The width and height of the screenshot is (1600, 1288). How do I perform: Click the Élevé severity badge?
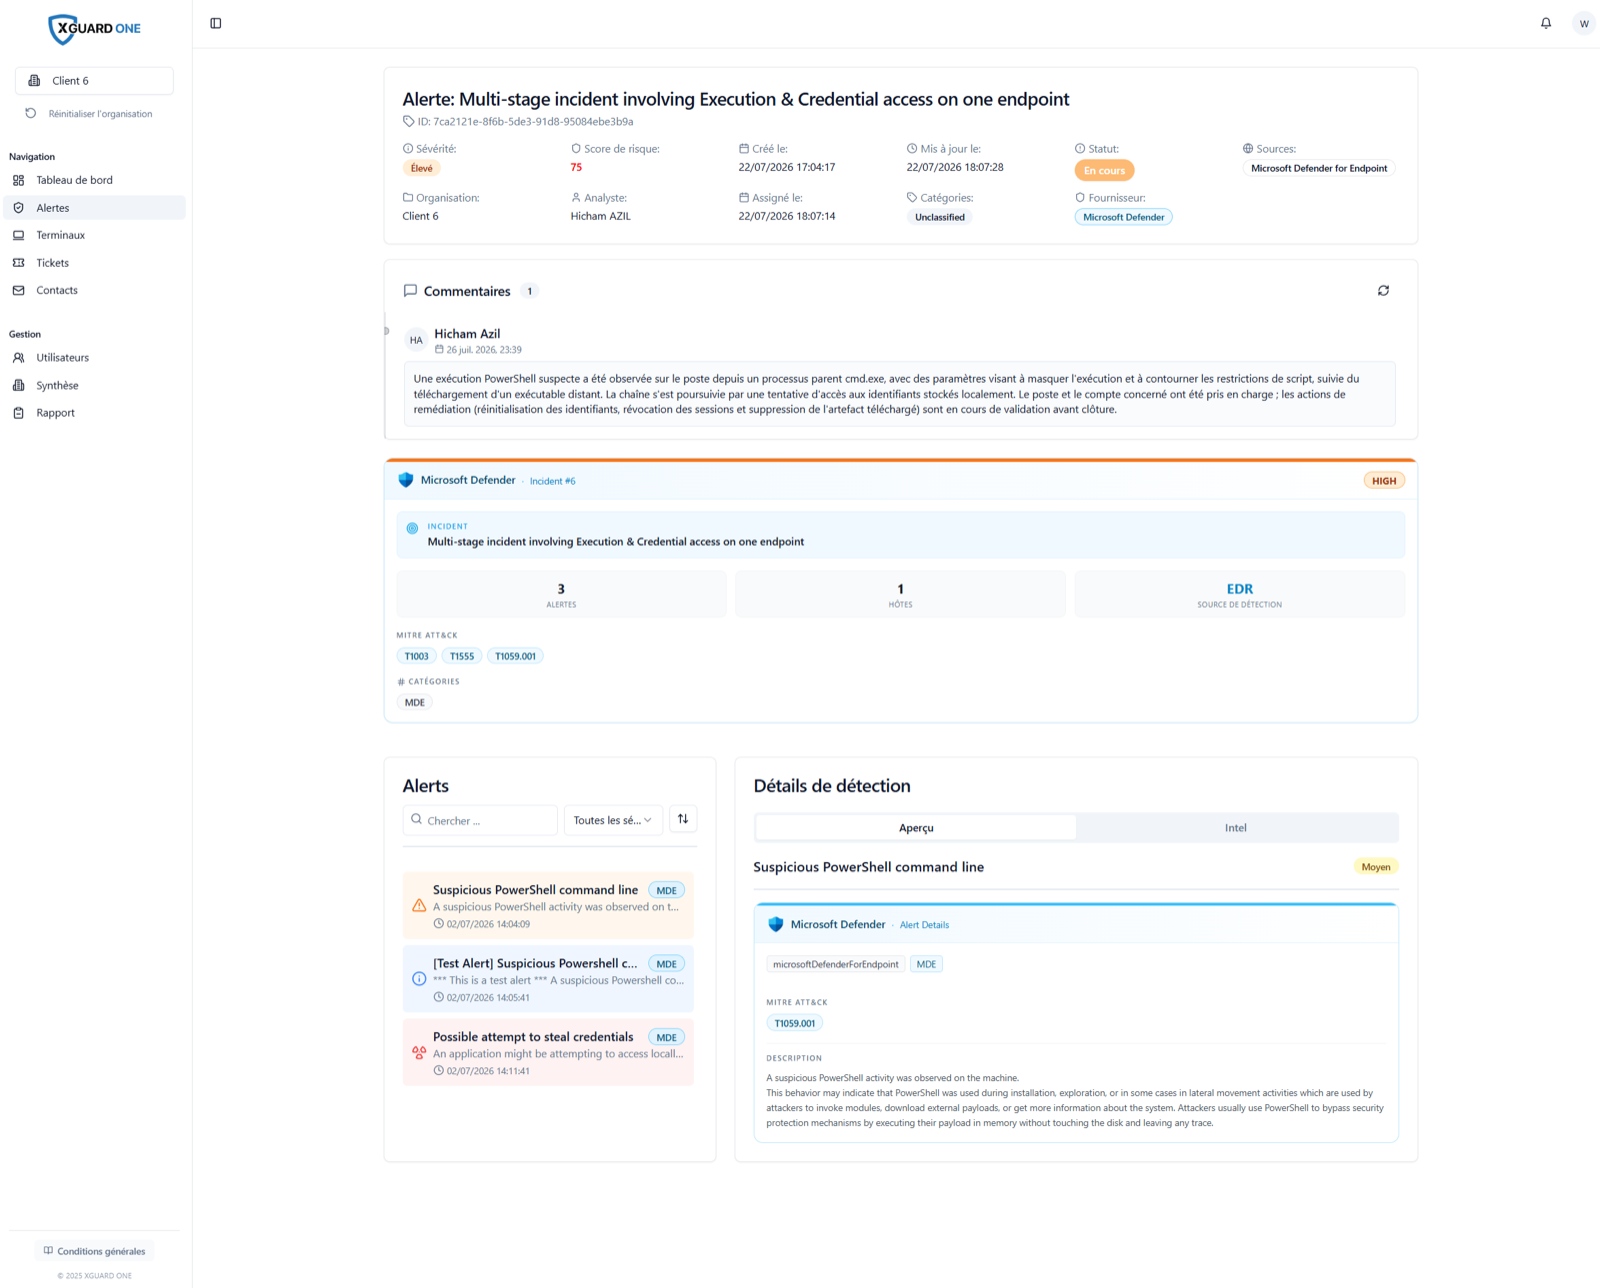tap(422, 168)
